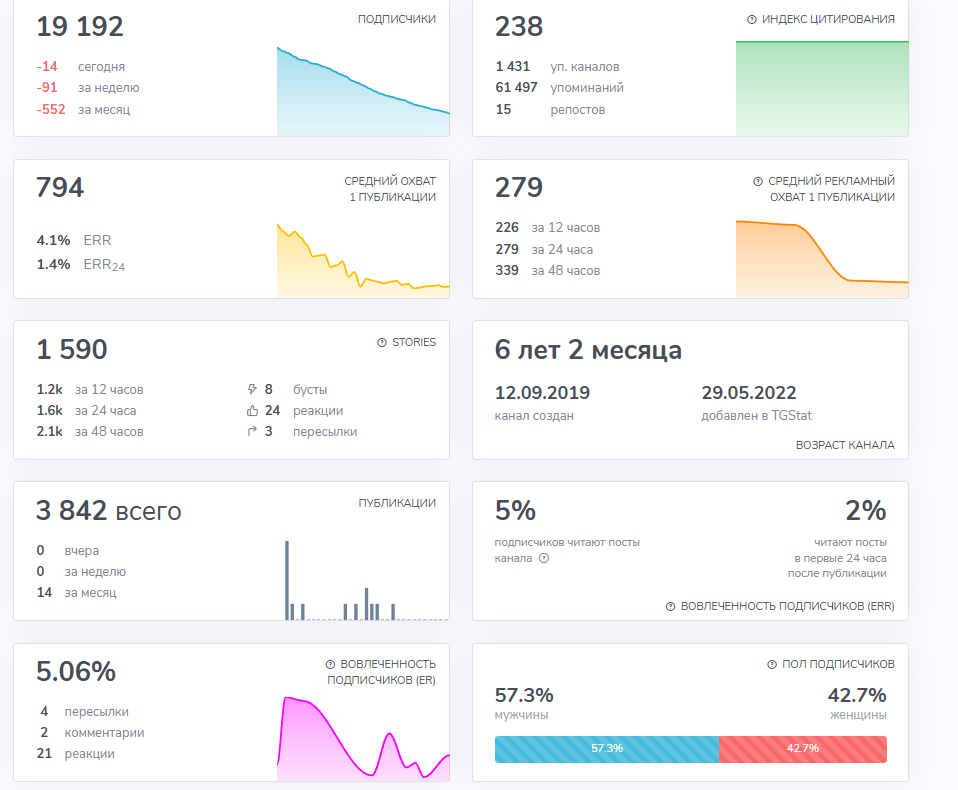
Task: Click the red 42.7% female bar segment
Action: click(803, 749)
